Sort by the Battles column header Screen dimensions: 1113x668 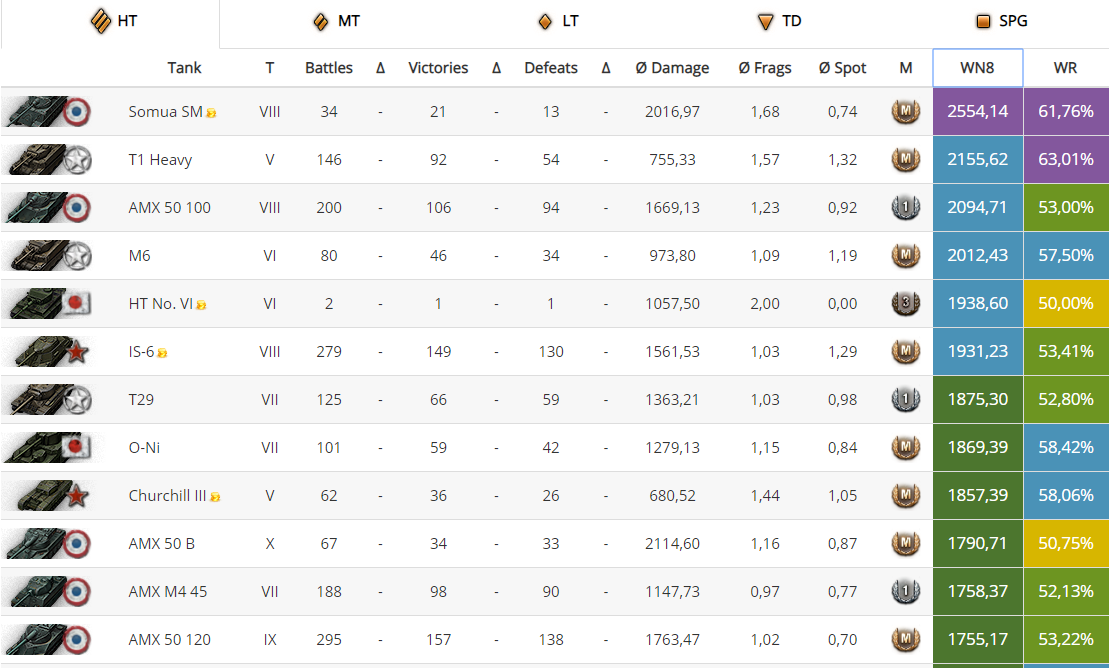click(329, 67)
